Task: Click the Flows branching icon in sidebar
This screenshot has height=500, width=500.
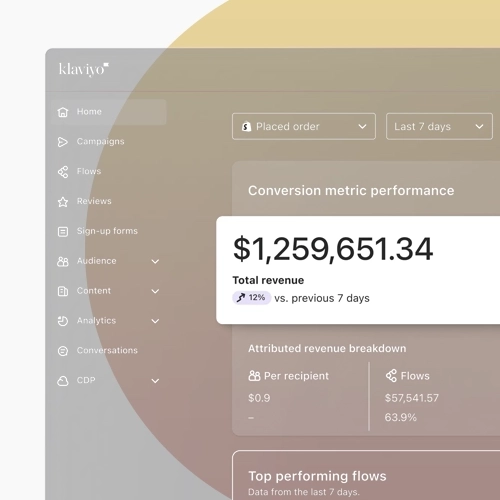Action: point(63,172)
